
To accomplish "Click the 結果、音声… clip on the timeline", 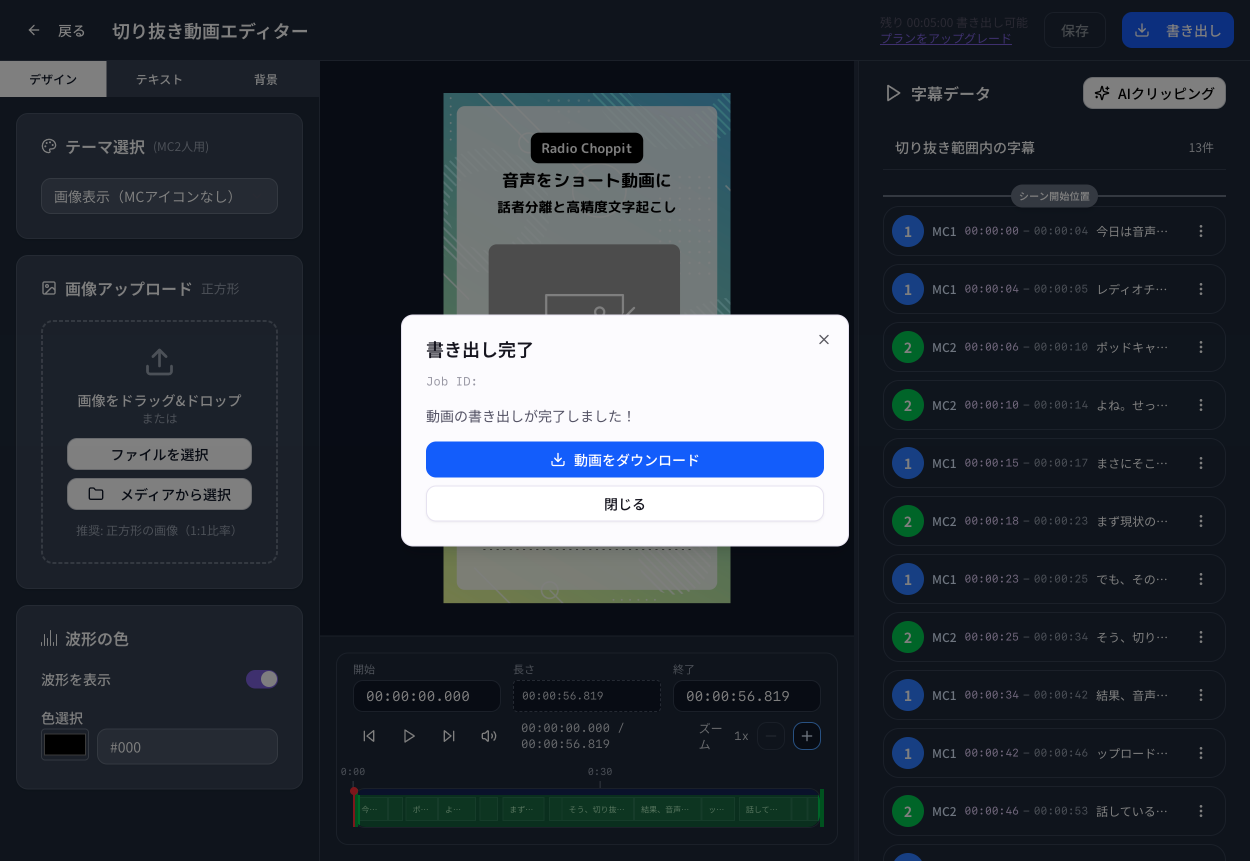I will 667,809.
